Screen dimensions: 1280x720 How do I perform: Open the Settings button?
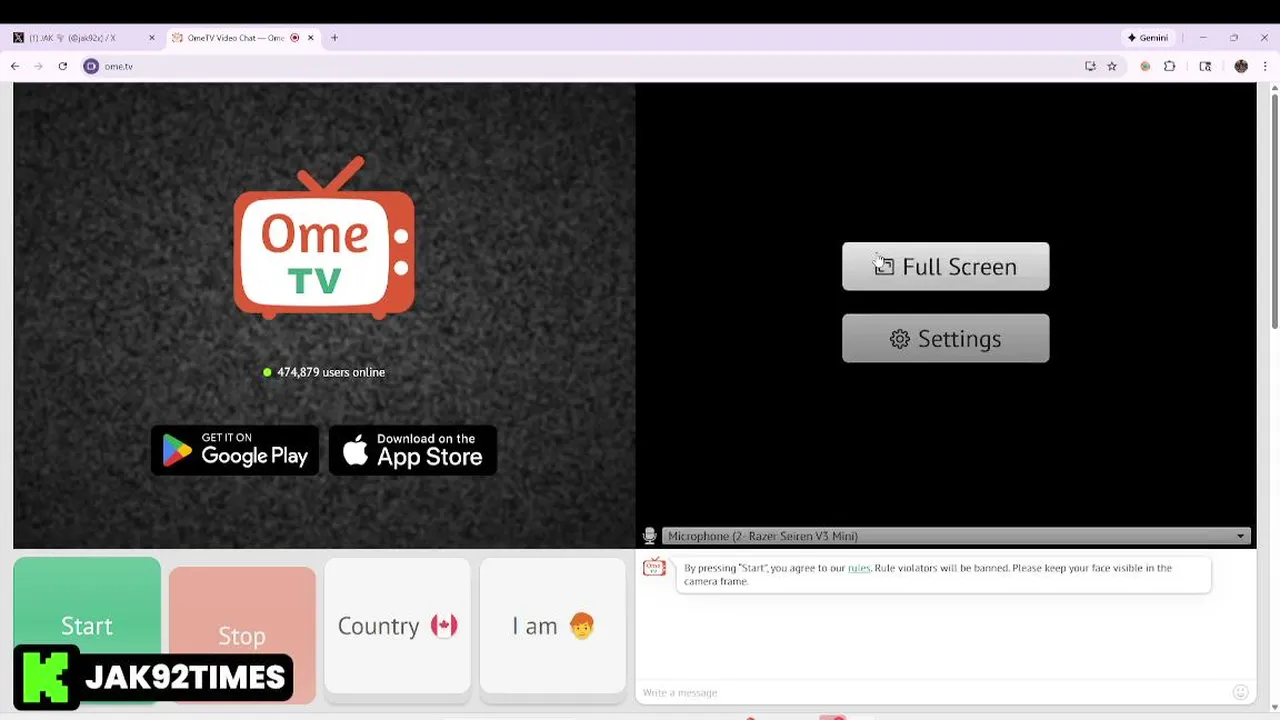click(945, 338)
